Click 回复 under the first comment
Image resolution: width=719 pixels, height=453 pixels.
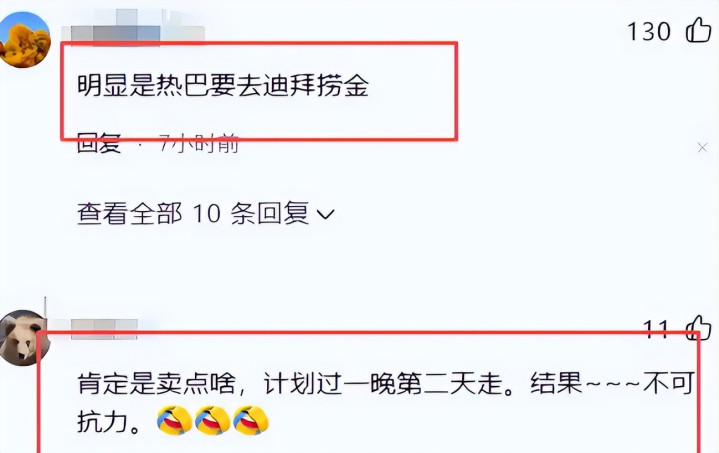coord(99,144)
